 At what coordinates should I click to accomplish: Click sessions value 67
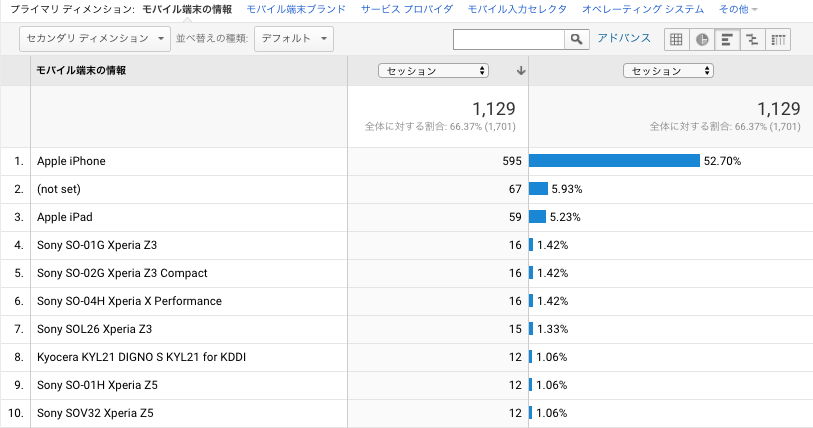(x=515, y=189)
